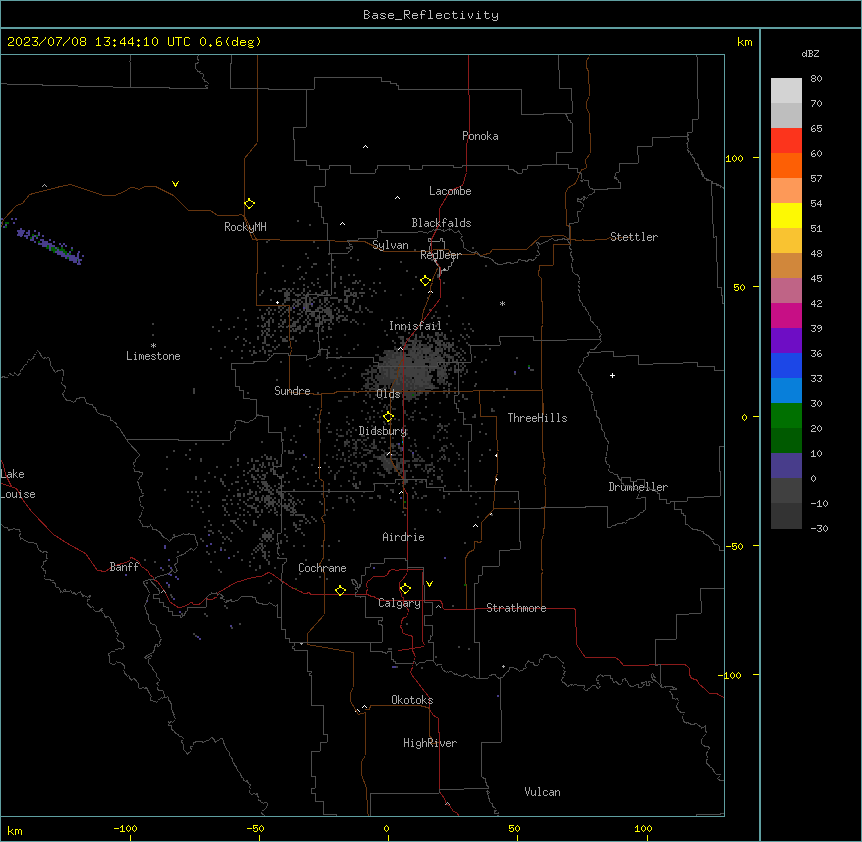Screen dimensions: 862x842
Task: Click the Cochrane label
Action: (322, 568)
